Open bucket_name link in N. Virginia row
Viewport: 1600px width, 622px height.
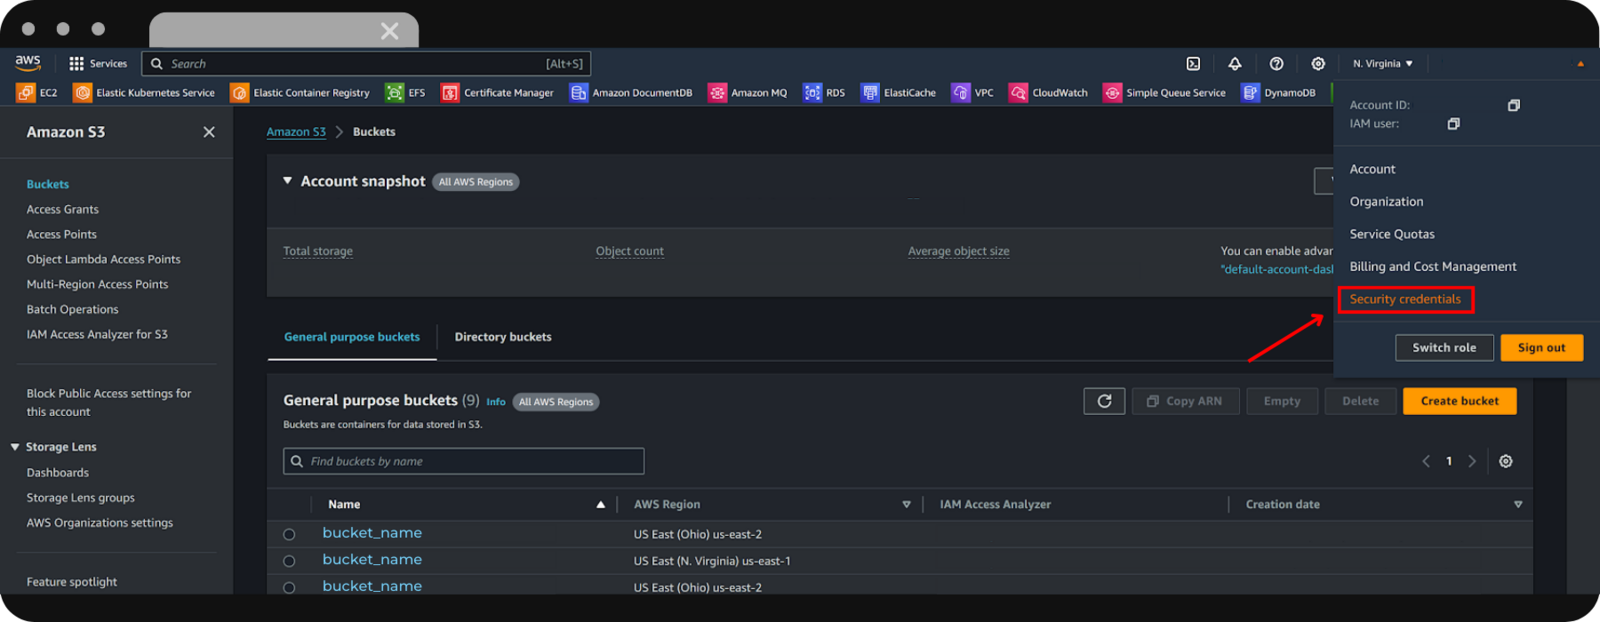(x=372, y=560)
